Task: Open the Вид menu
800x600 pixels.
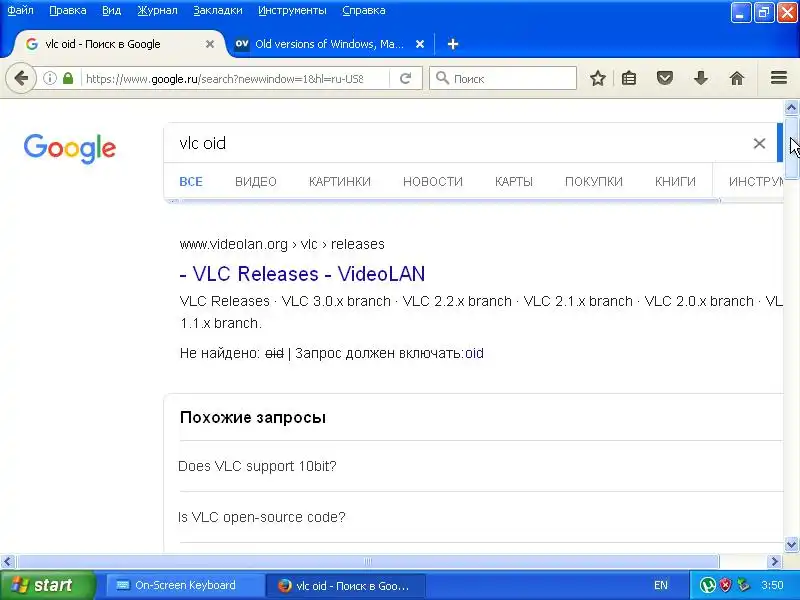Action: pos(111,10)
